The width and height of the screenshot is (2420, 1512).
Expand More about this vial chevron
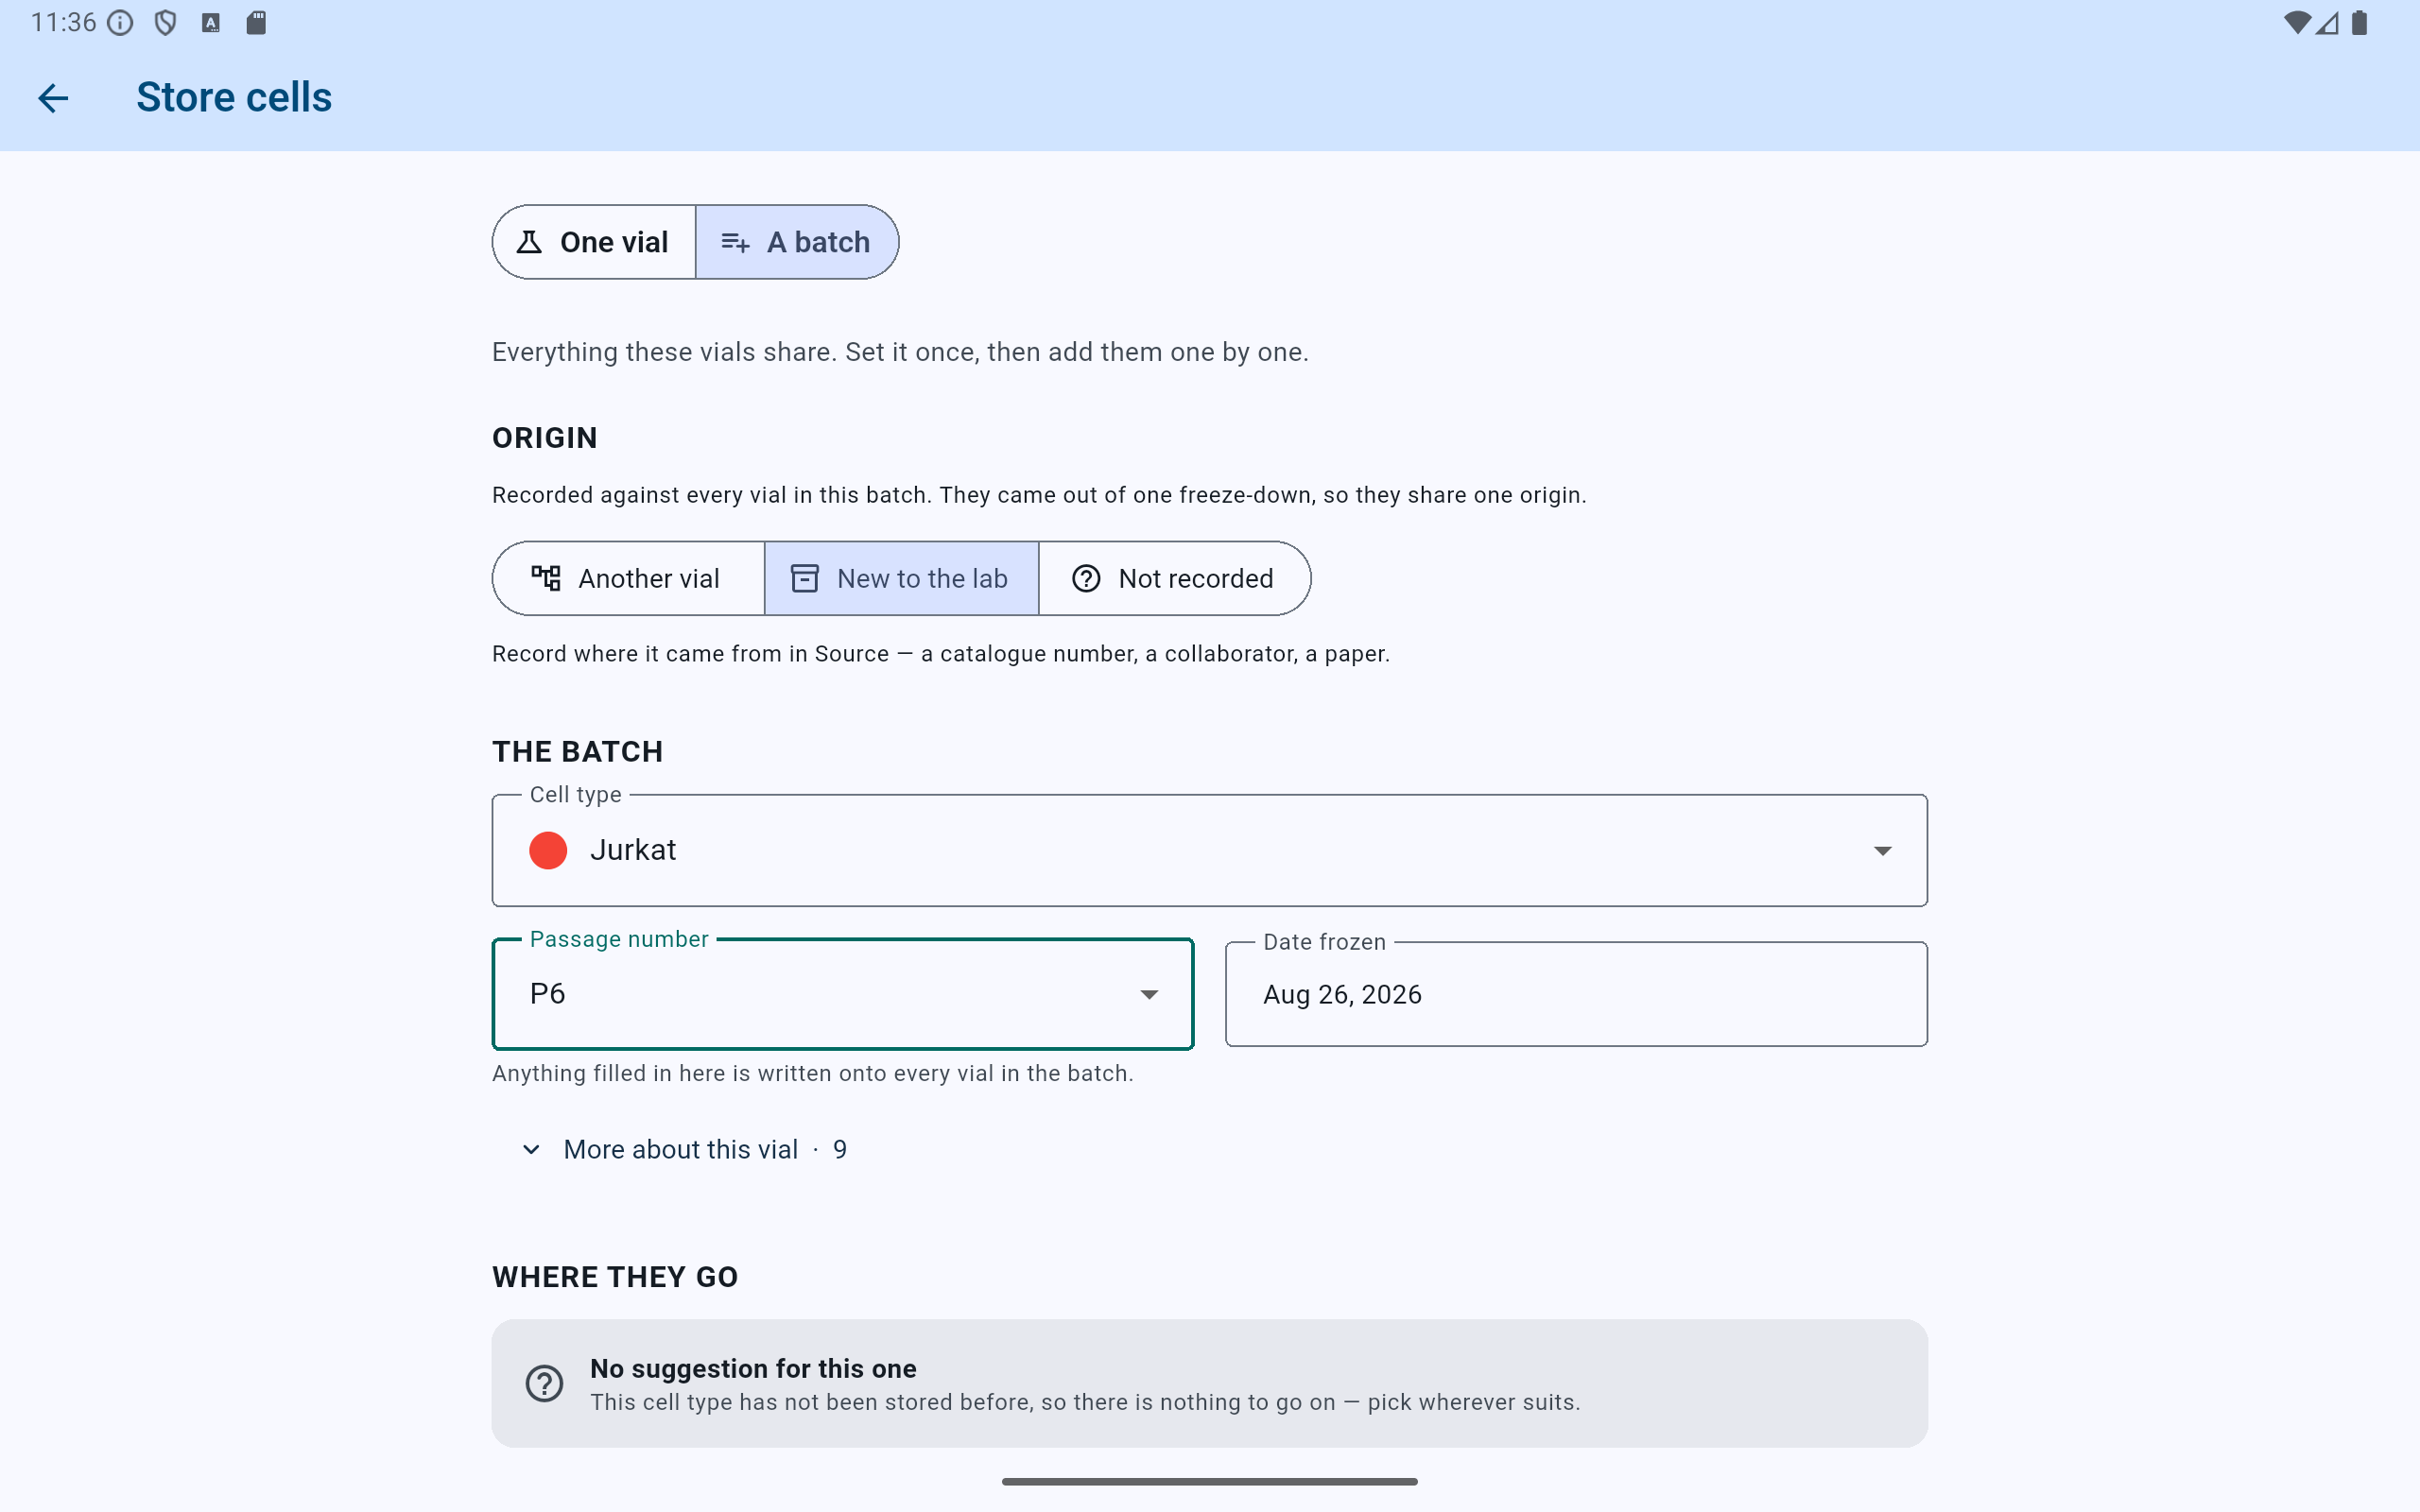tap(531, 1150)
